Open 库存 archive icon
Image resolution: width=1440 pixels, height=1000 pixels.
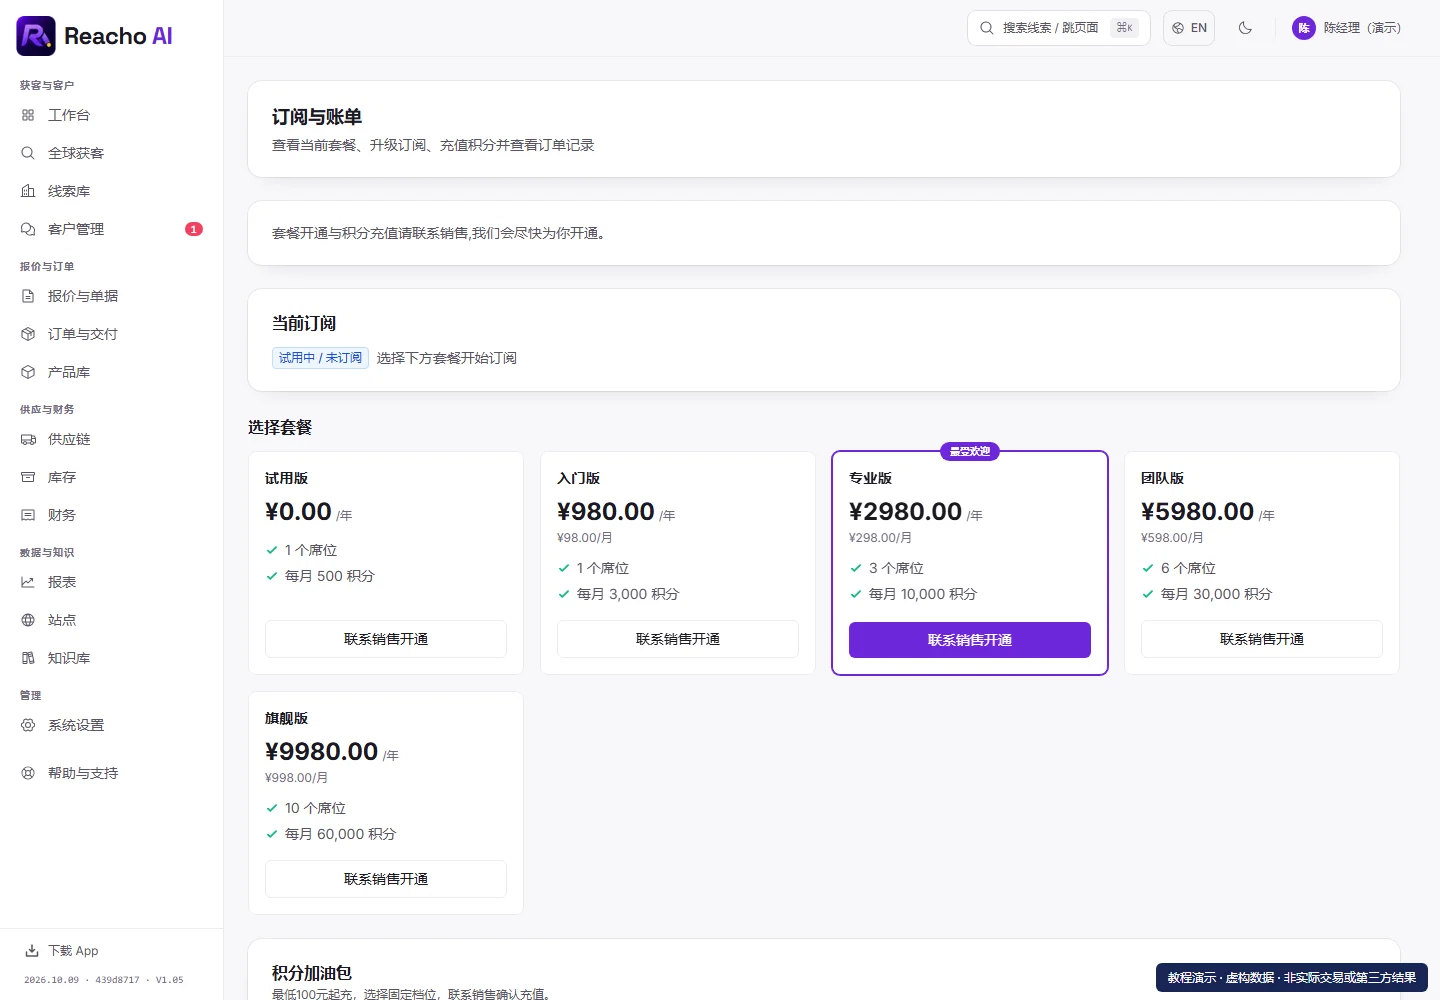[28, 477]
